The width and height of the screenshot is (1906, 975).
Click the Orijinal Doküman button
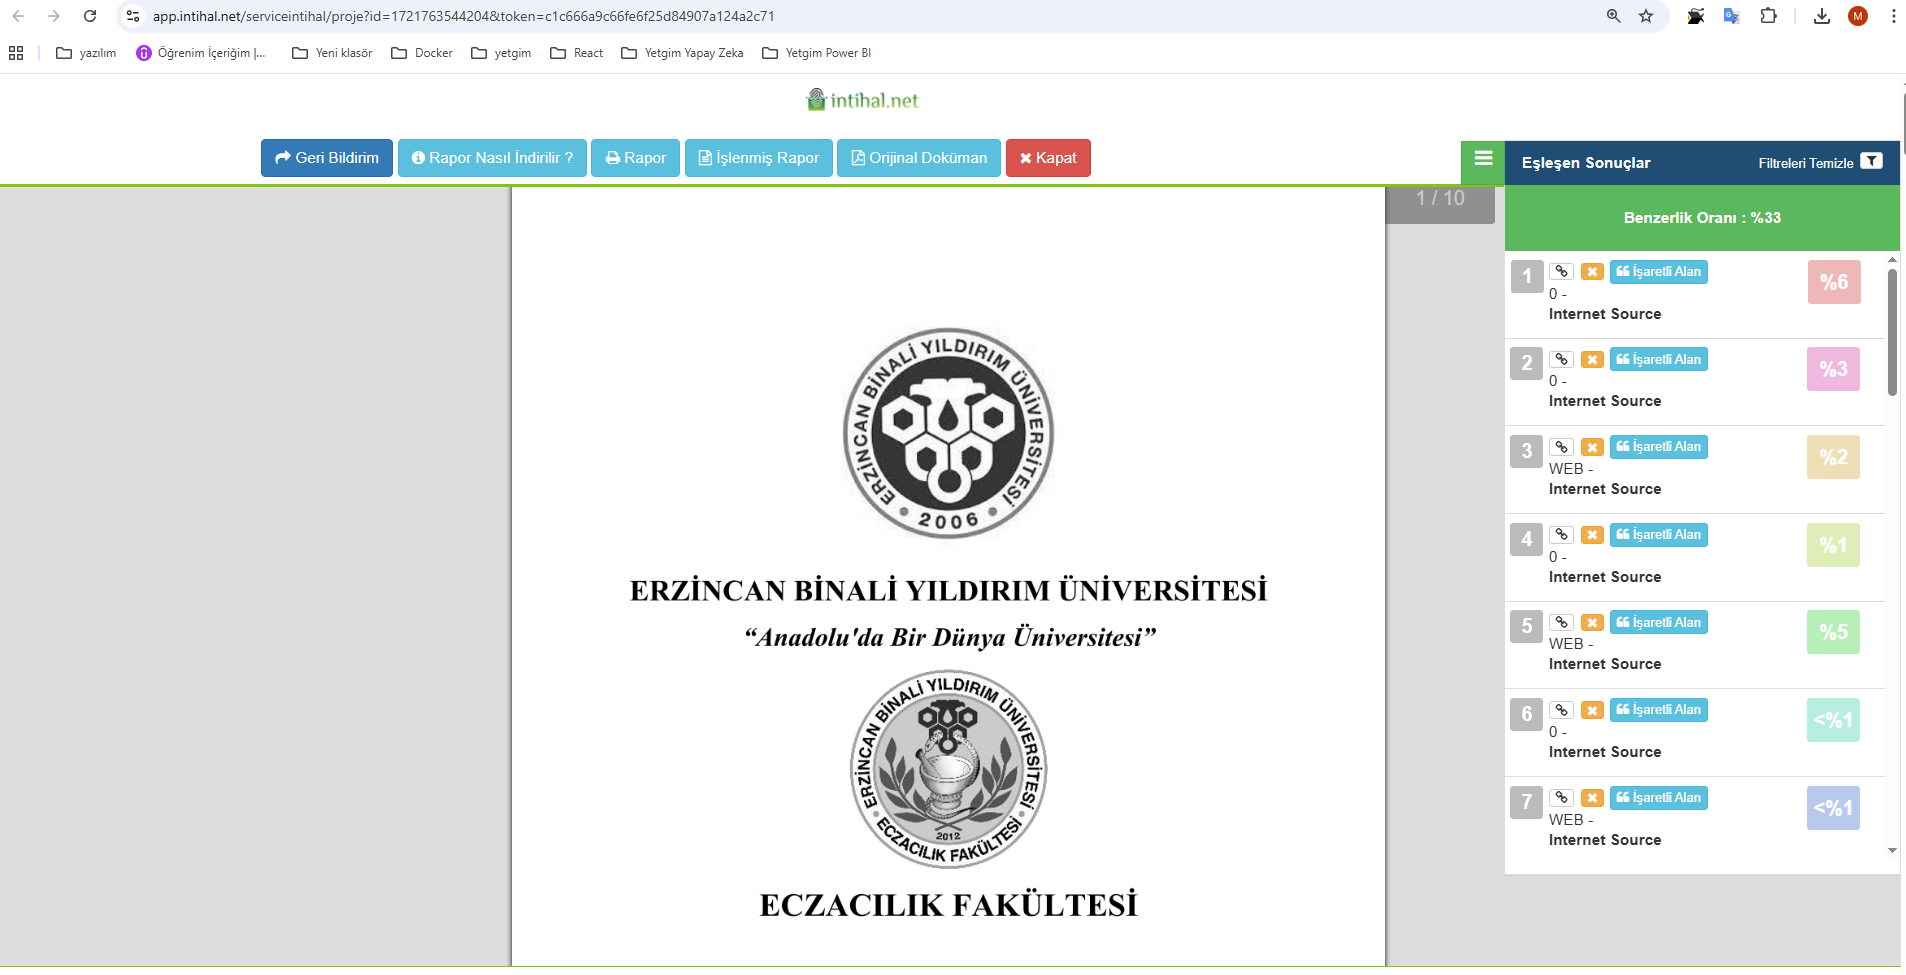(x=918, y=158)
